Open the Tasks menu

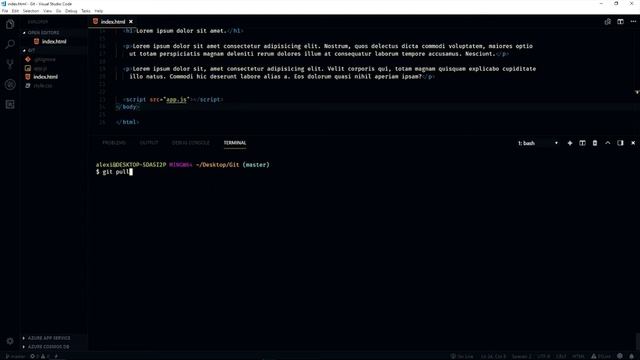[x=86, y=11]
